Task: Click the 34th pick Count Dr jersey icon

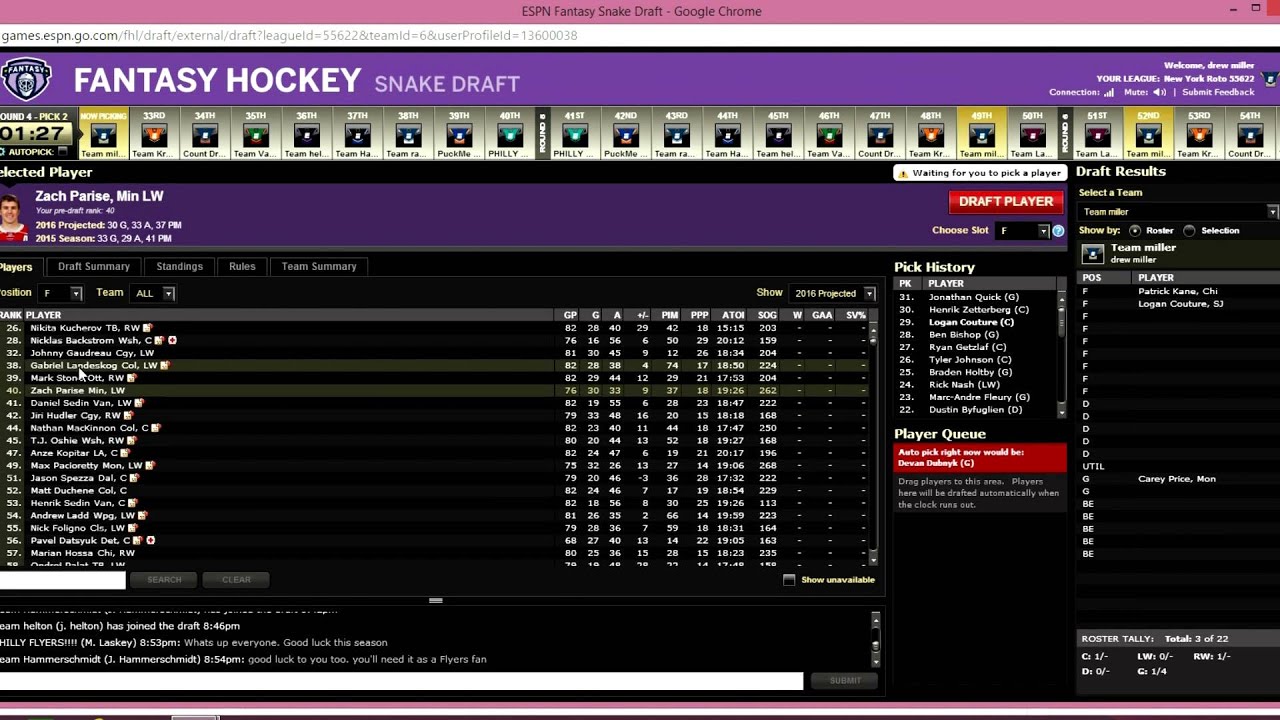Action: click(204, 135)
